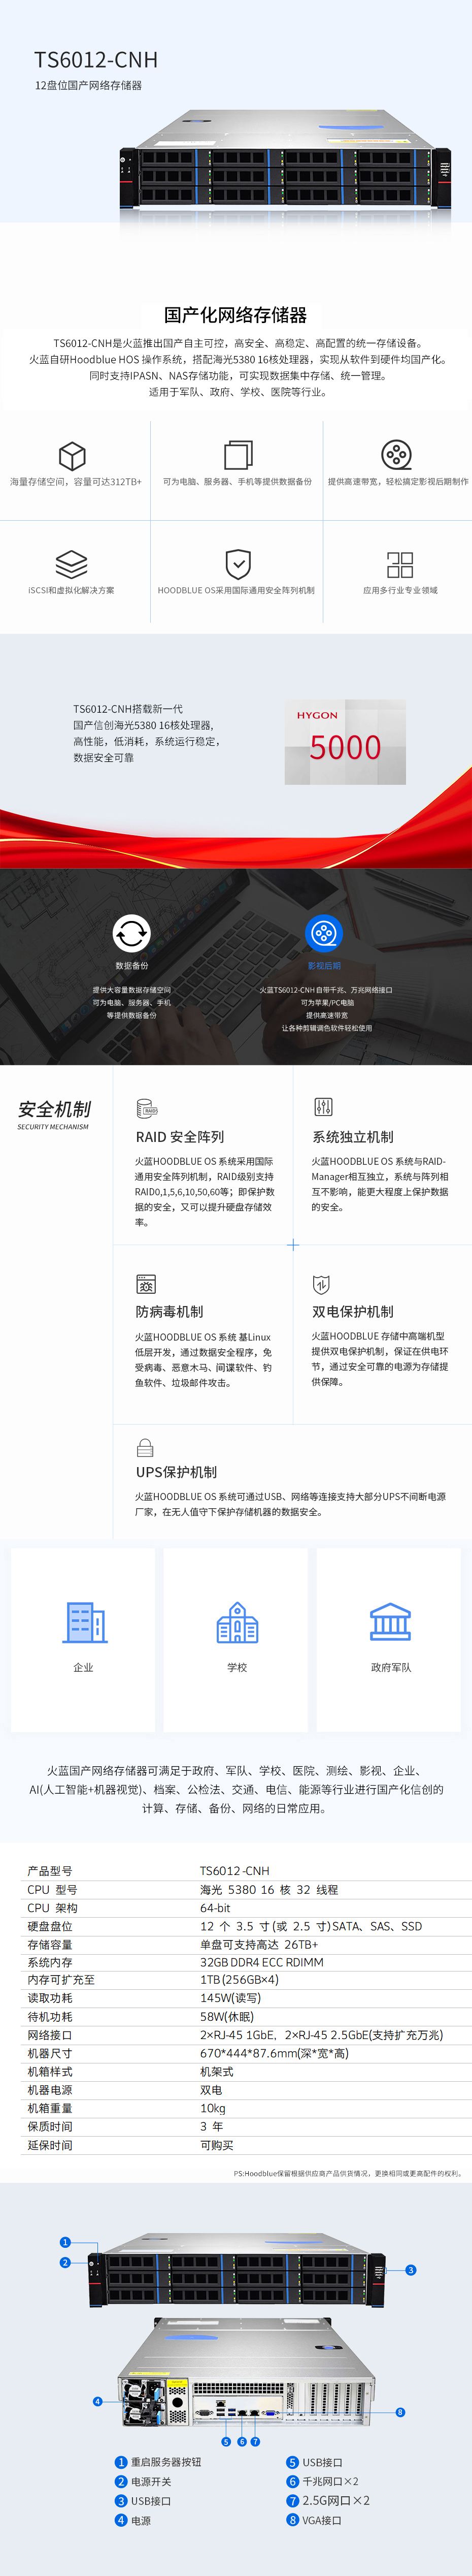Click the school building icon for 学校
The width and height of the screenshot is (472, 2576).
tap(237, 1622)
